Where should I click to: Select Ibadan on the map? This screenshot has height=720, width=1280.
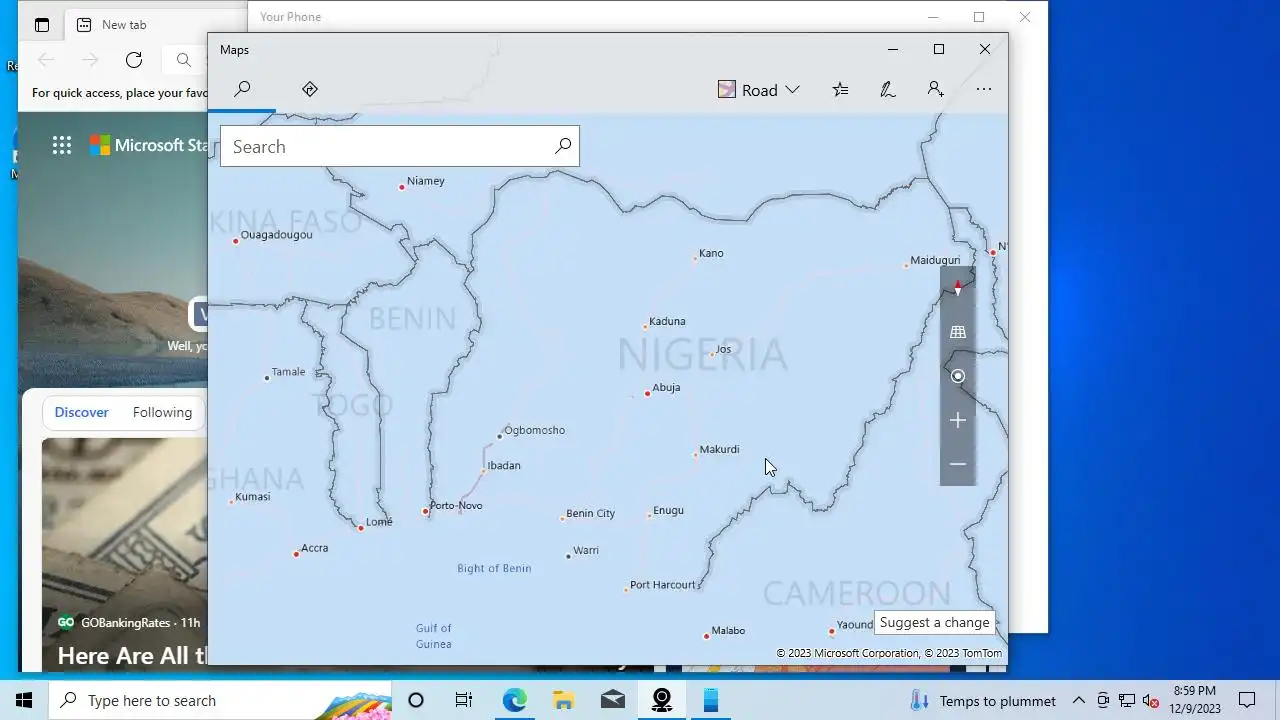(x=503, y=465)
